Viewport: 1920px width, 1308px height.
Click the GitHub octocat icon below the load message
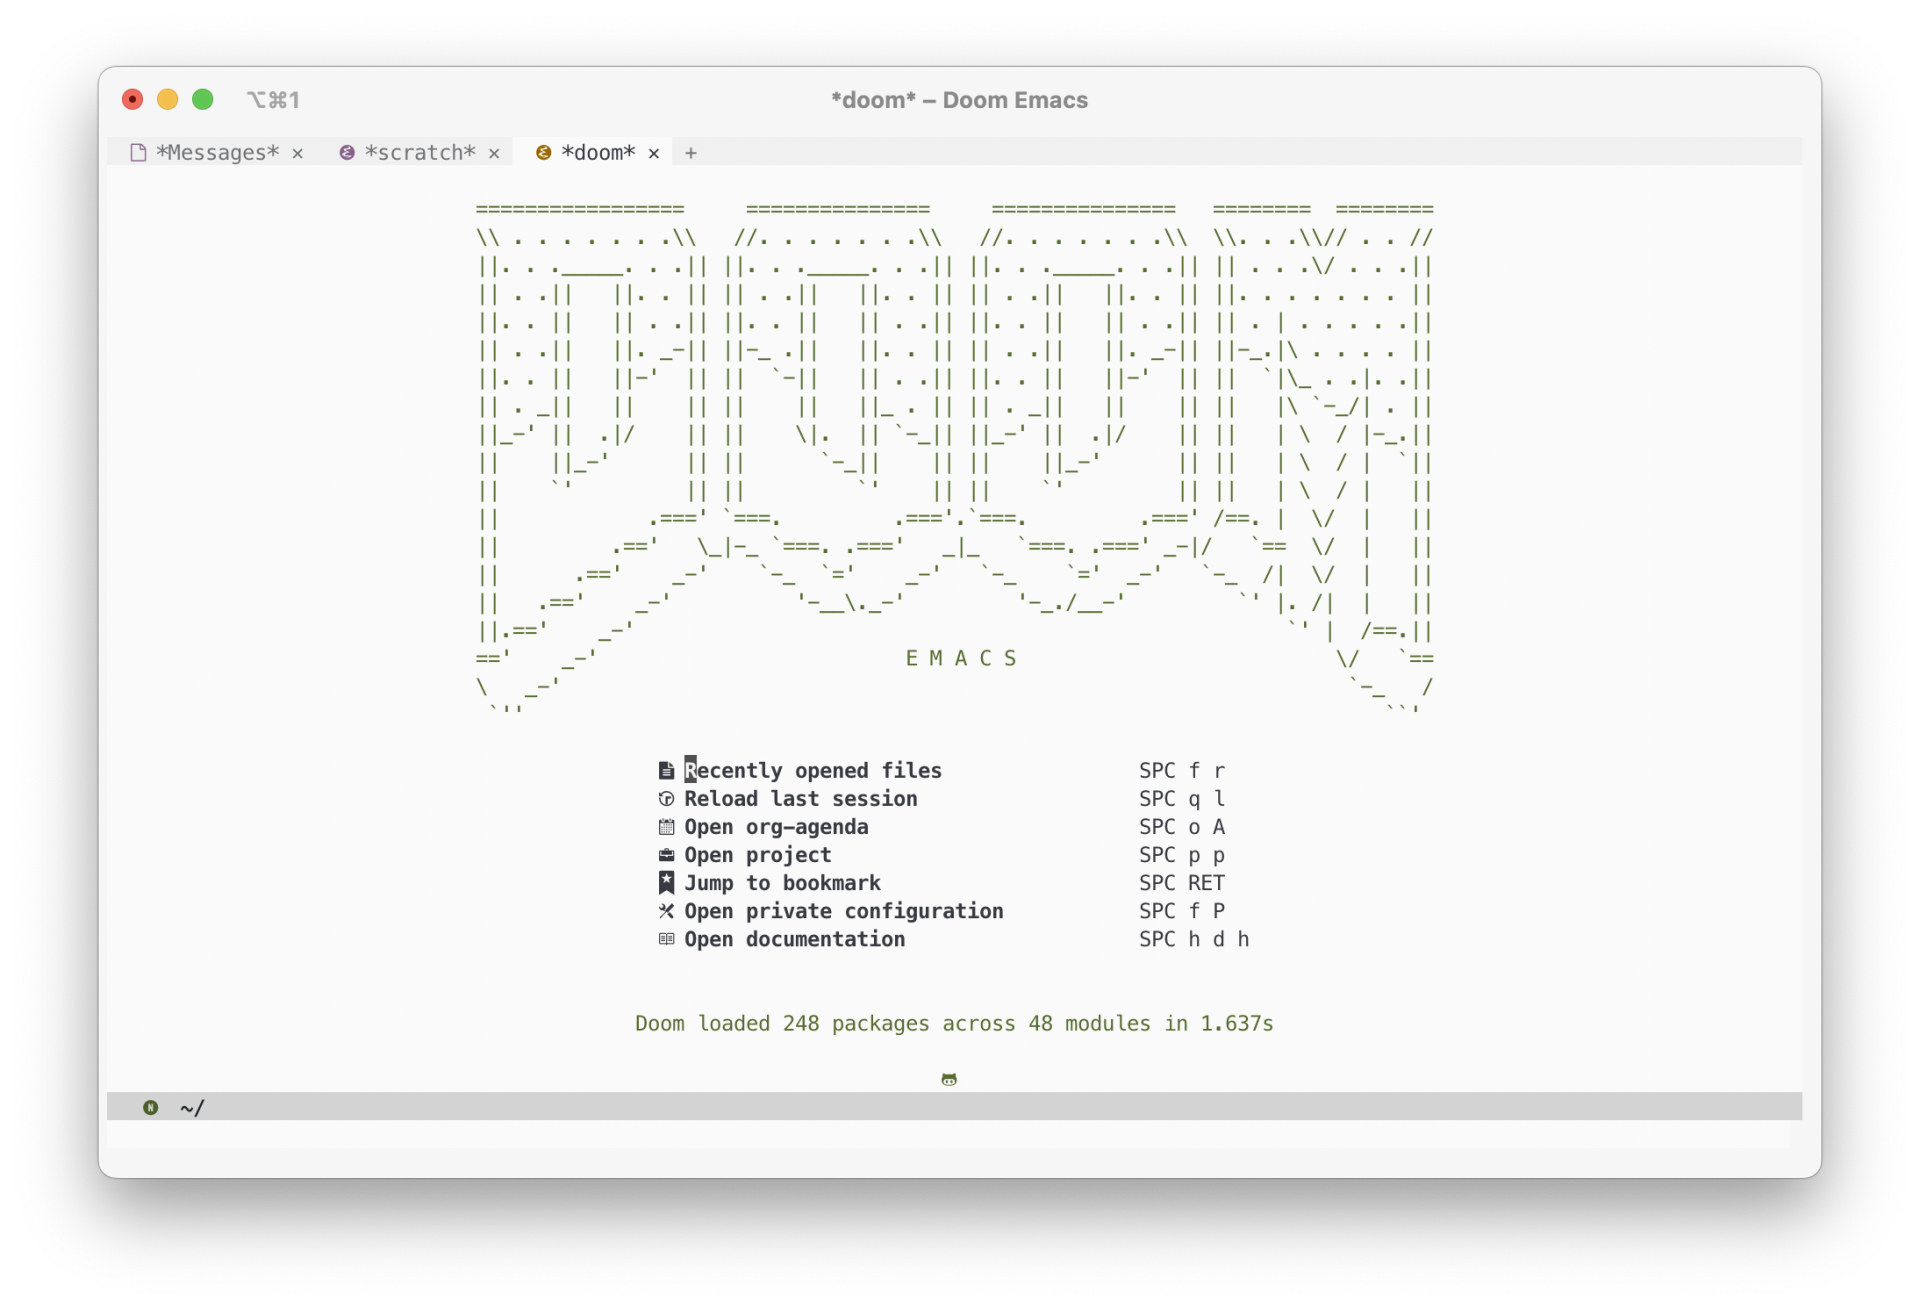click(949, 1079)
